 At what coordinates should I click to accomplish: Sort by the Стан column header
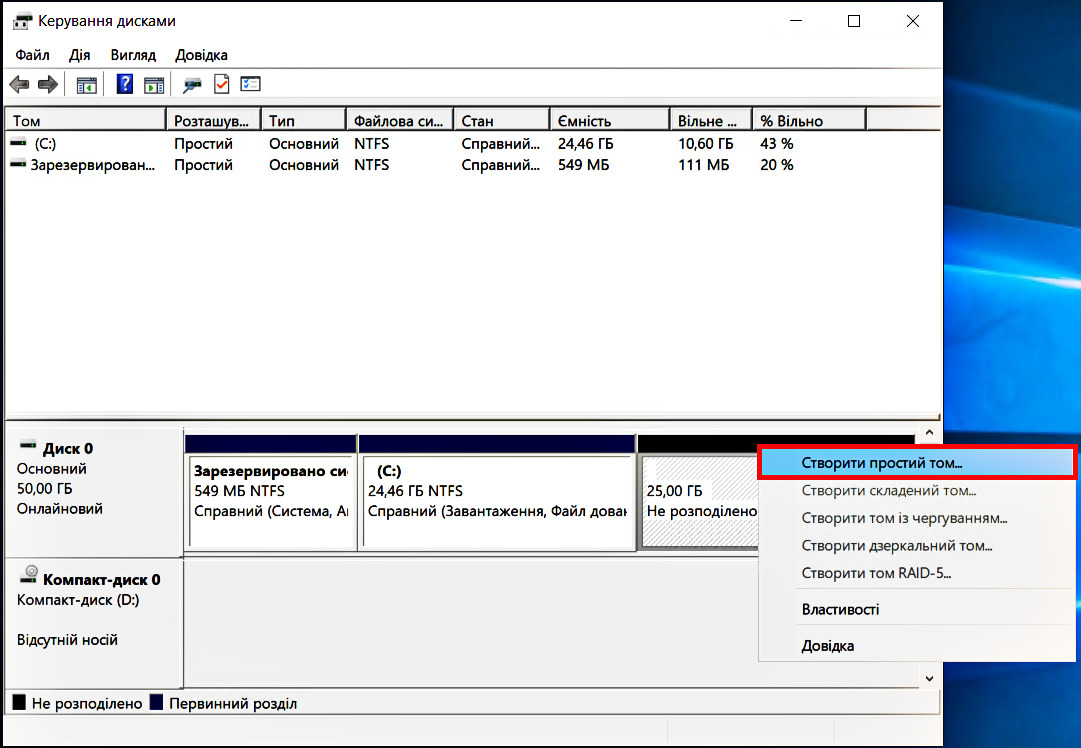[502, 121]
